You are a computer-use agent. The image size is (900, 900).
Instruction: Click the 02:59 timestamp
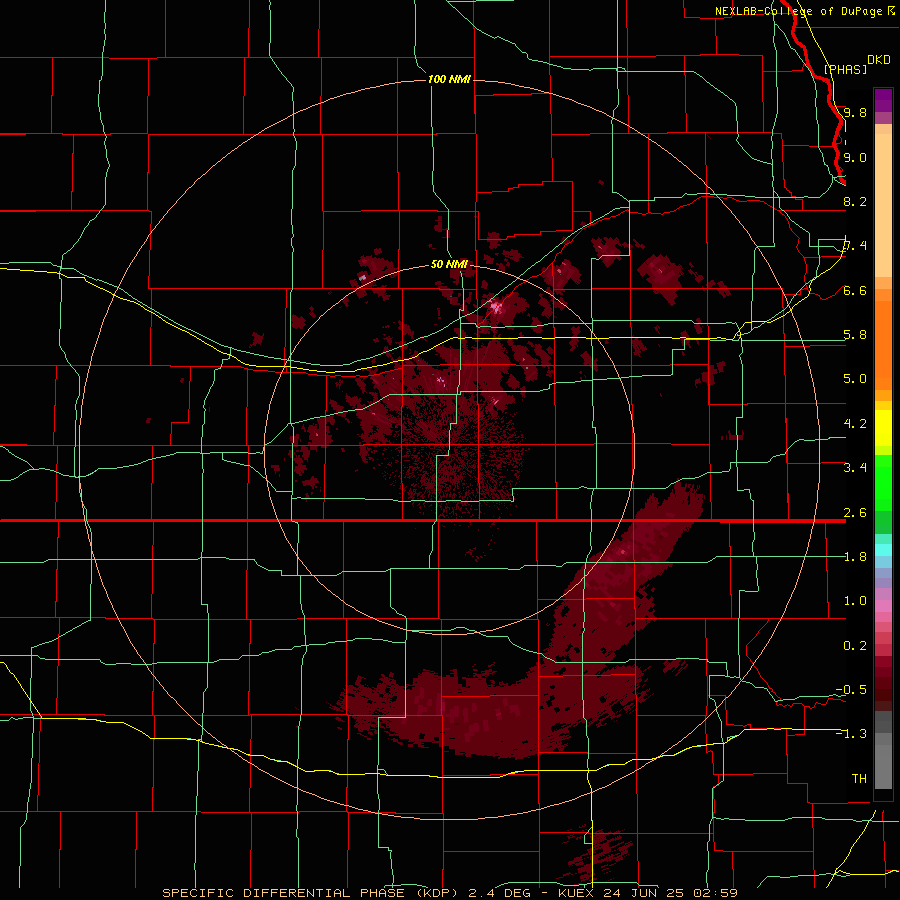(x=715, y=893)
